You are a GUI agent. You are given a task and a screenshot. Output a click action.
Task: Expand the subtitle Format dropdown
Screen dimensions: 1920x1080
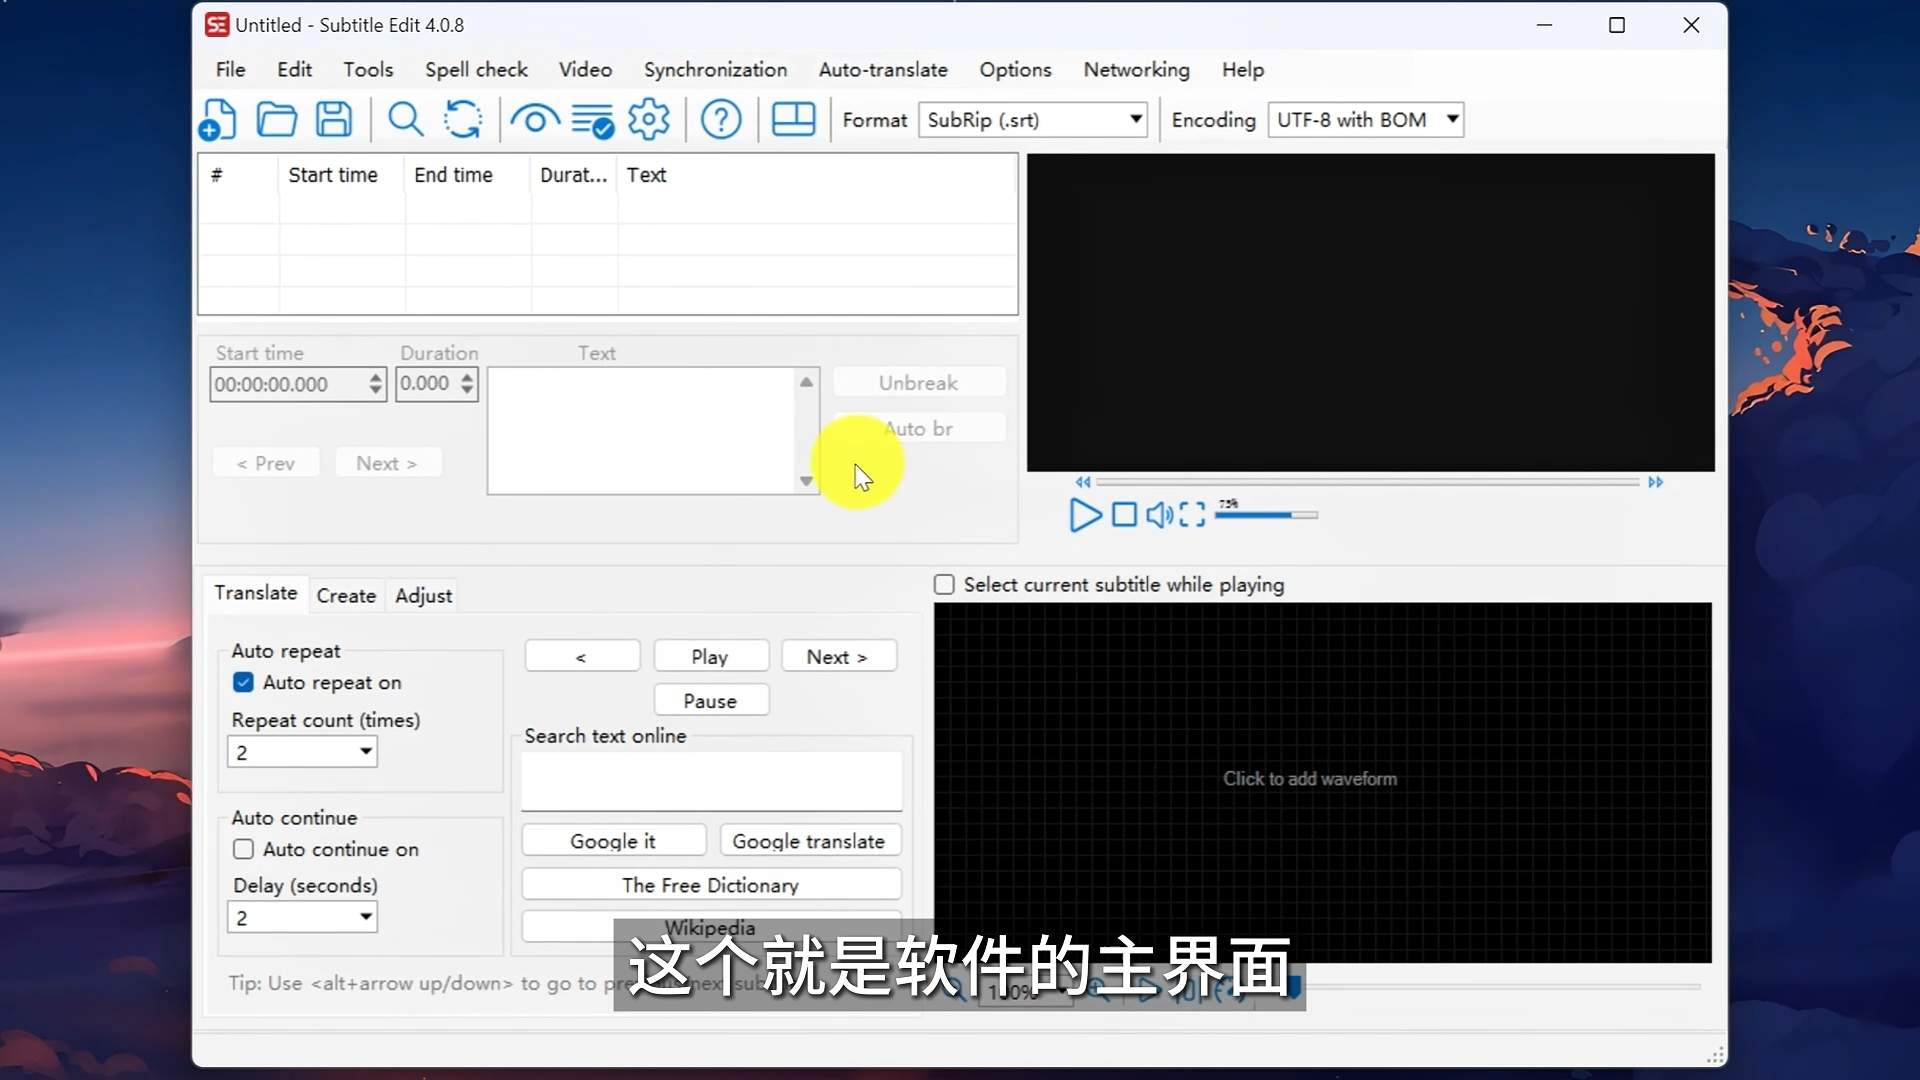[x=1136, y=119]
